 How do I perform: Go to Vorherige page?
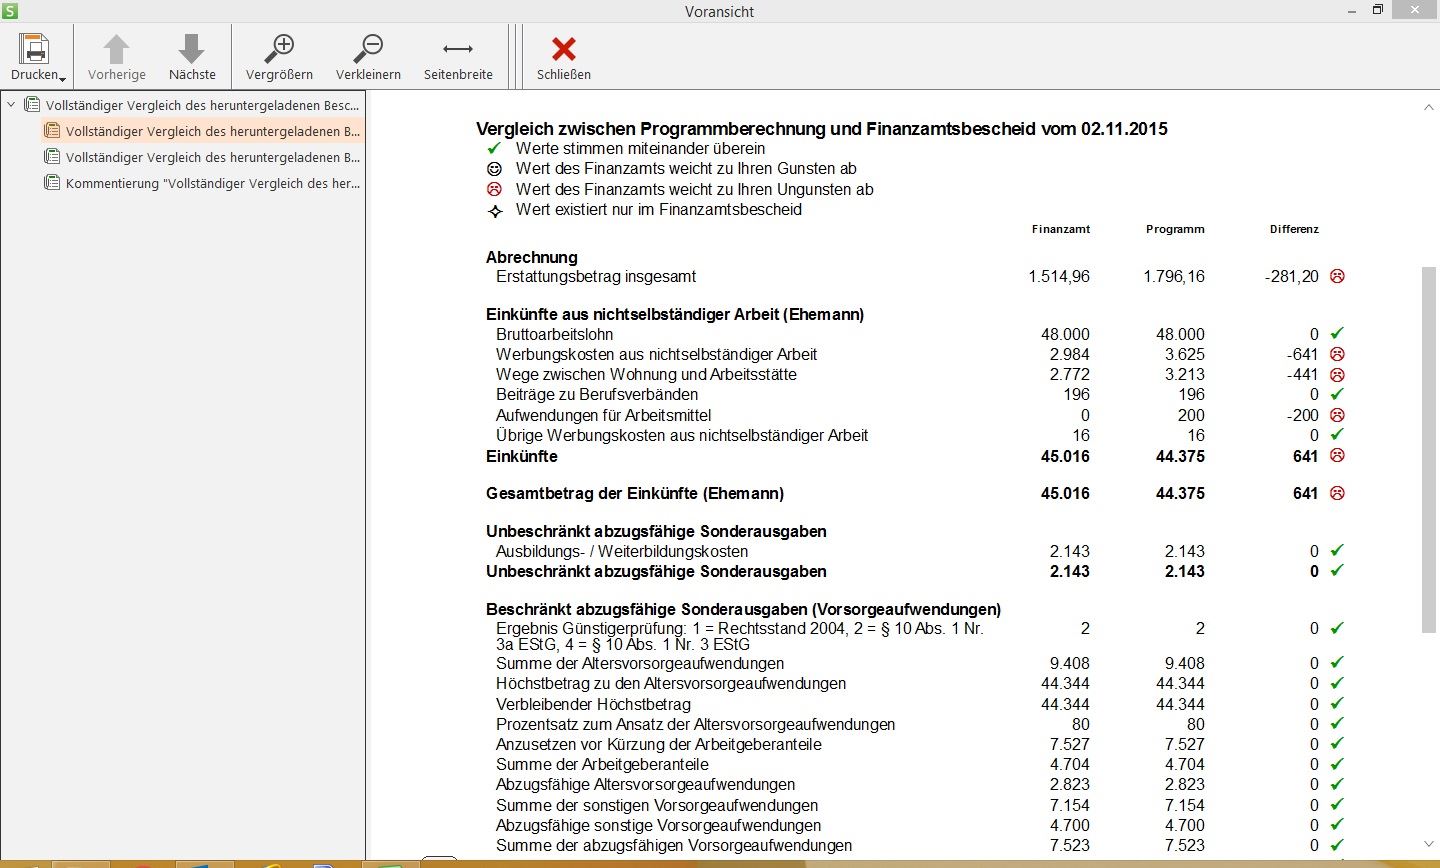pyautogui.click(x=117, y=57)
